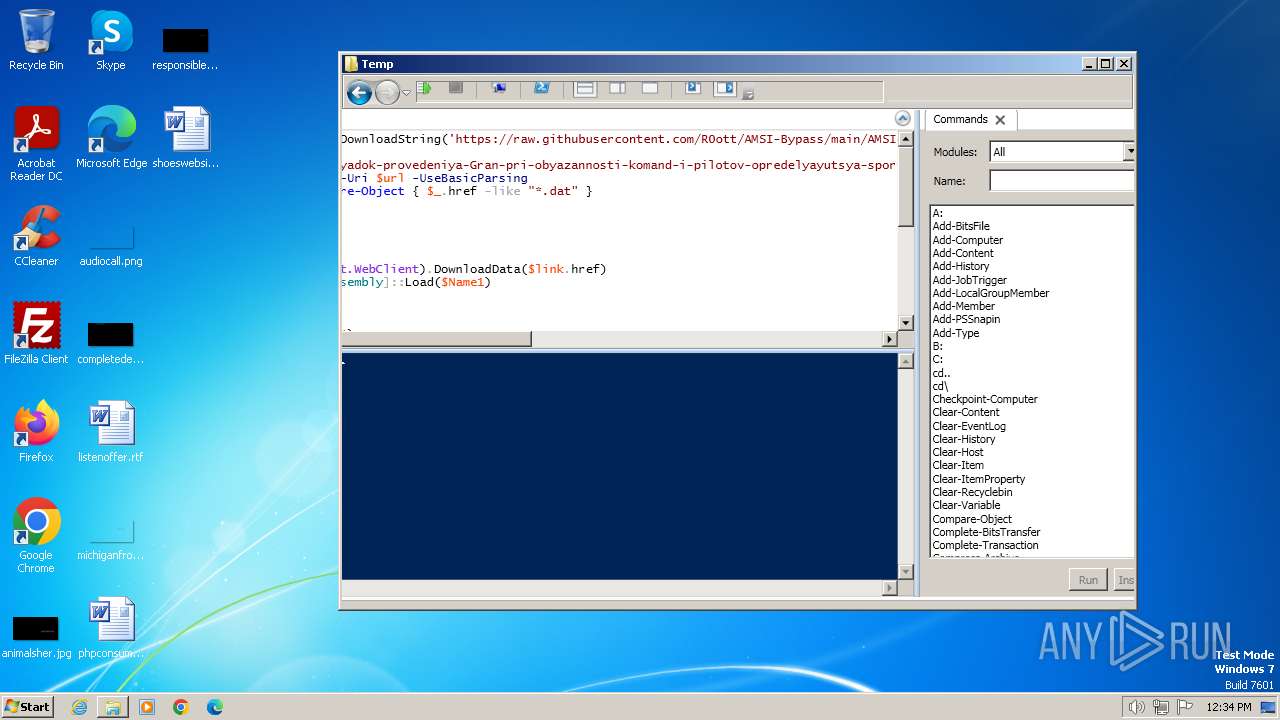Open the Skype desktop shortcut
This screenshot has width=1280, height=720.
(110, 40)
